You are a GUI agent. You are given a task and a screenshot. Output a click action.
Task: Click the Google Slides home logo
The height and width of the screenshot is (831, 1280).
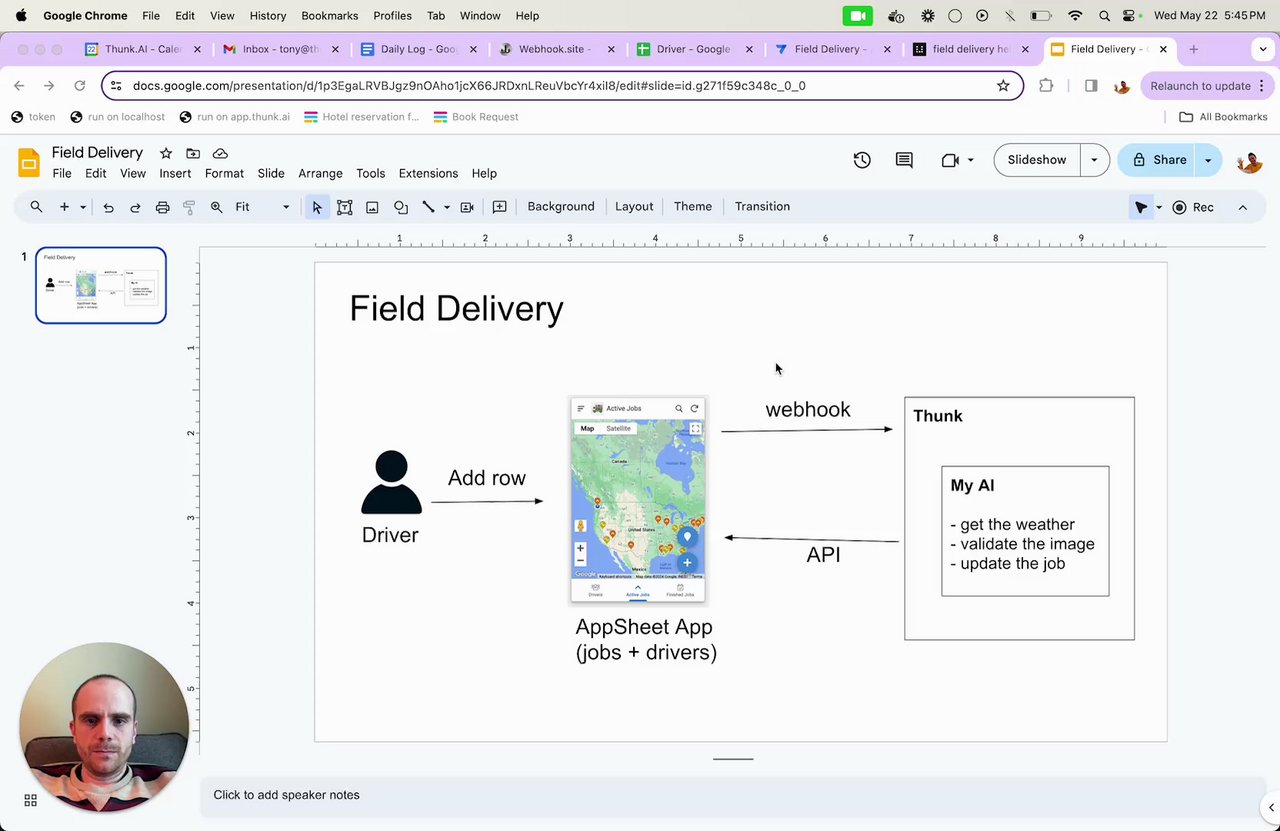click(x=29, y=162)
